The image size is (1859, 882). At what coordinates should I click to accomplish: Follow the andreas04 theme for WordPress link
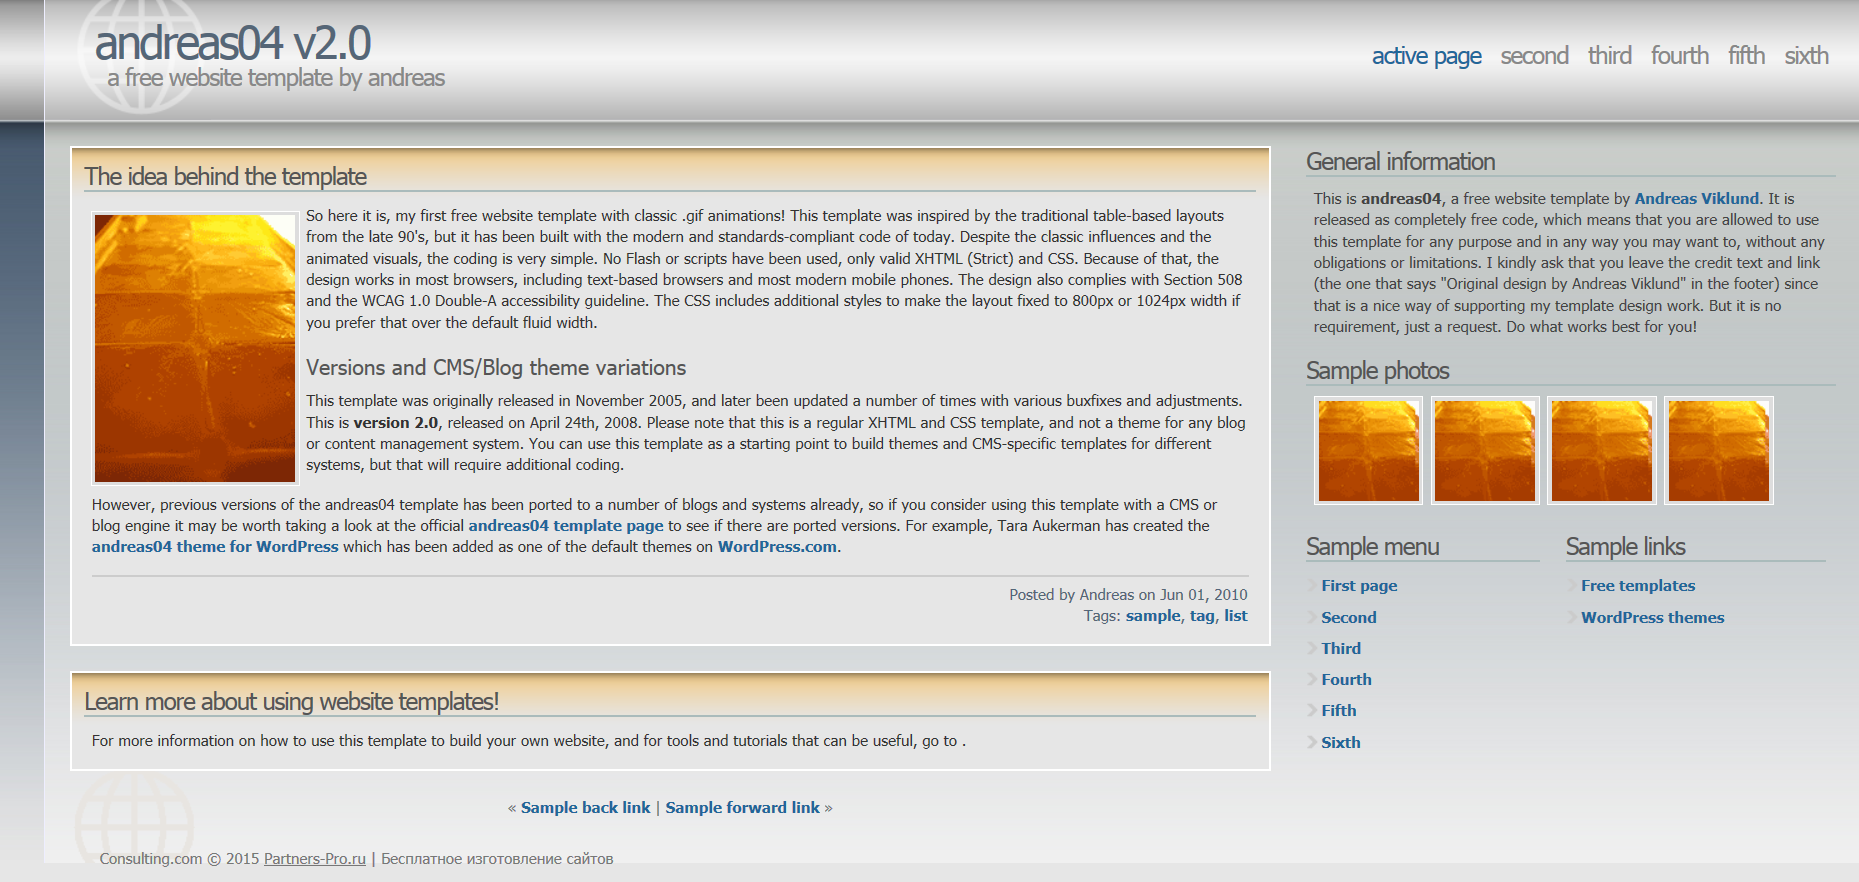click(215, 547)
